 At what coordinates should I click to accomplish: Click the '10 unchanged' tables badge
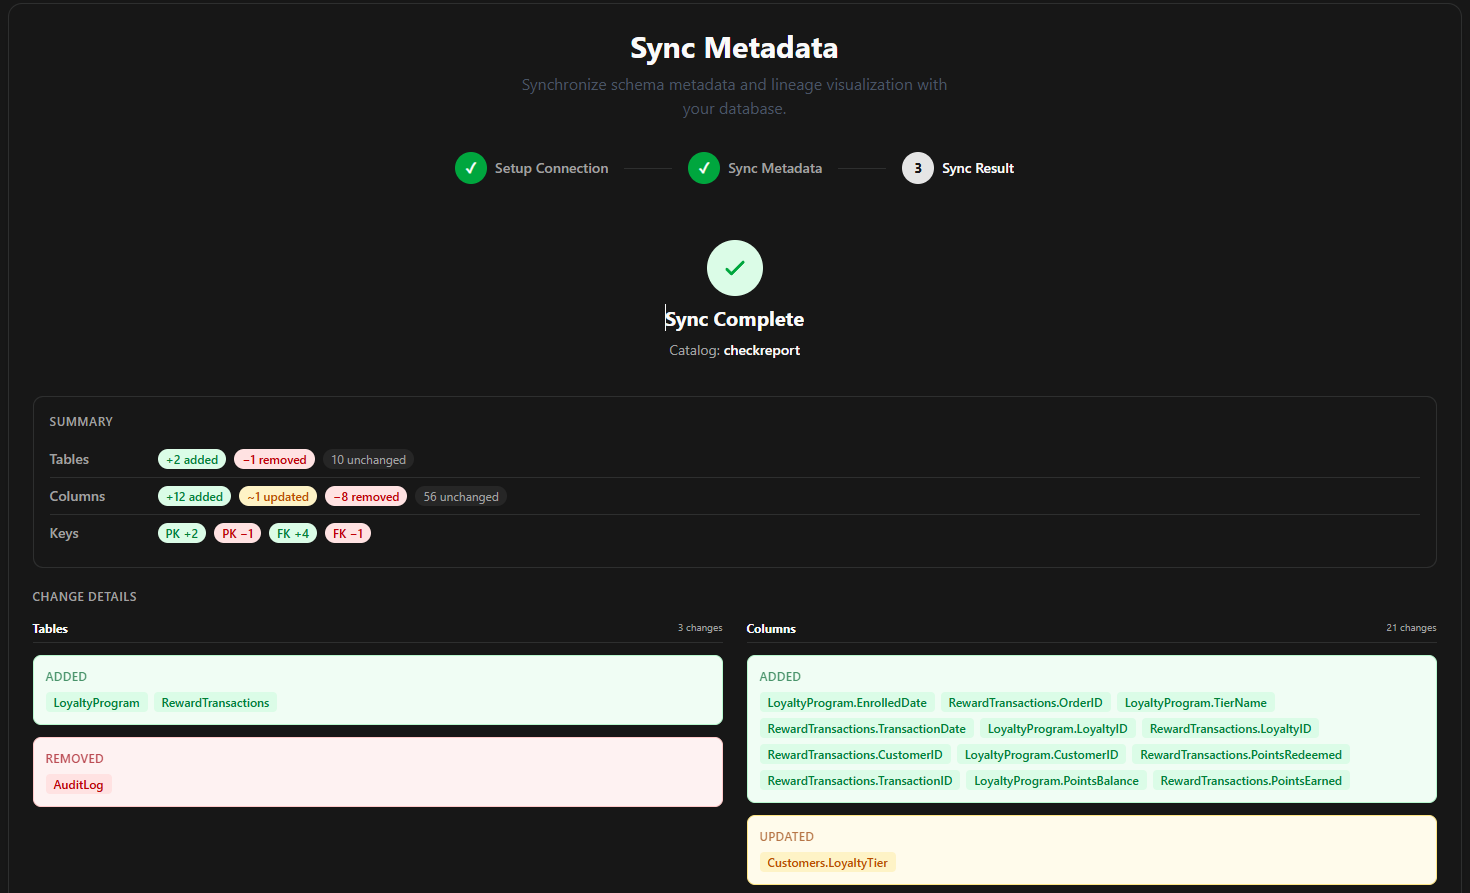click(368, 459)
